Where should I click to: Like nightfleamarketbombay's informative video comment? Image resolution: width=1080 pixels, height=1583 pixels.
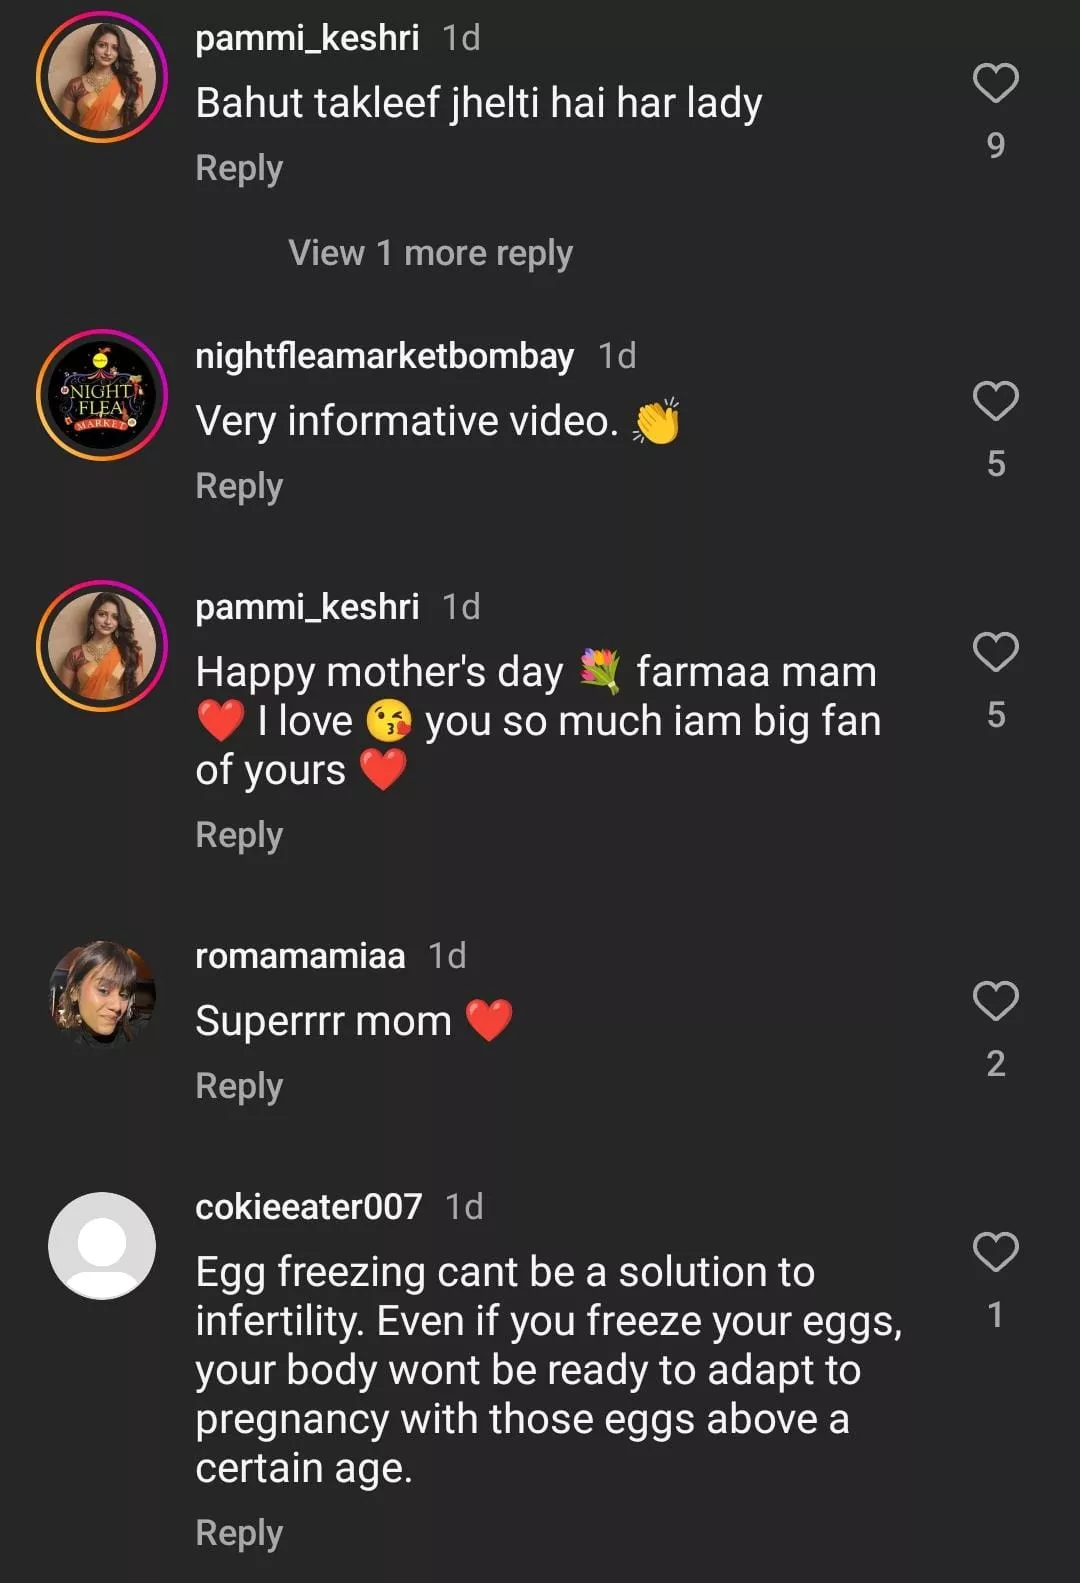[x=995, y=402]
